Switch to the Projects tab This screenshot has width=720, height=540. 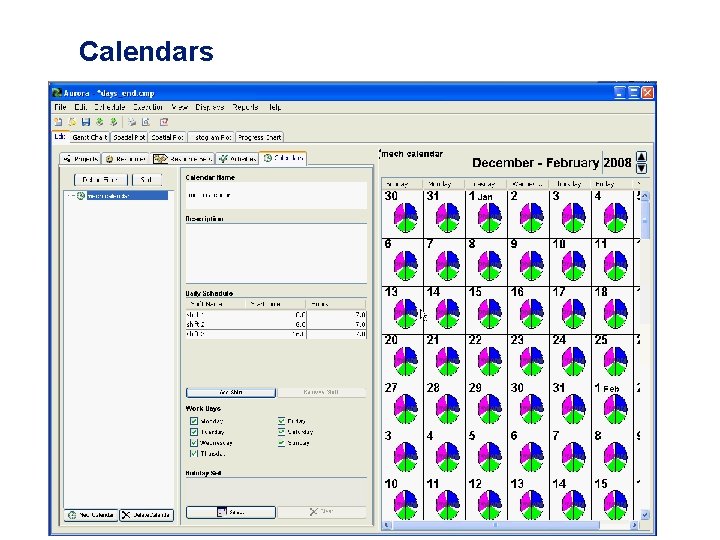coord(80,159)
